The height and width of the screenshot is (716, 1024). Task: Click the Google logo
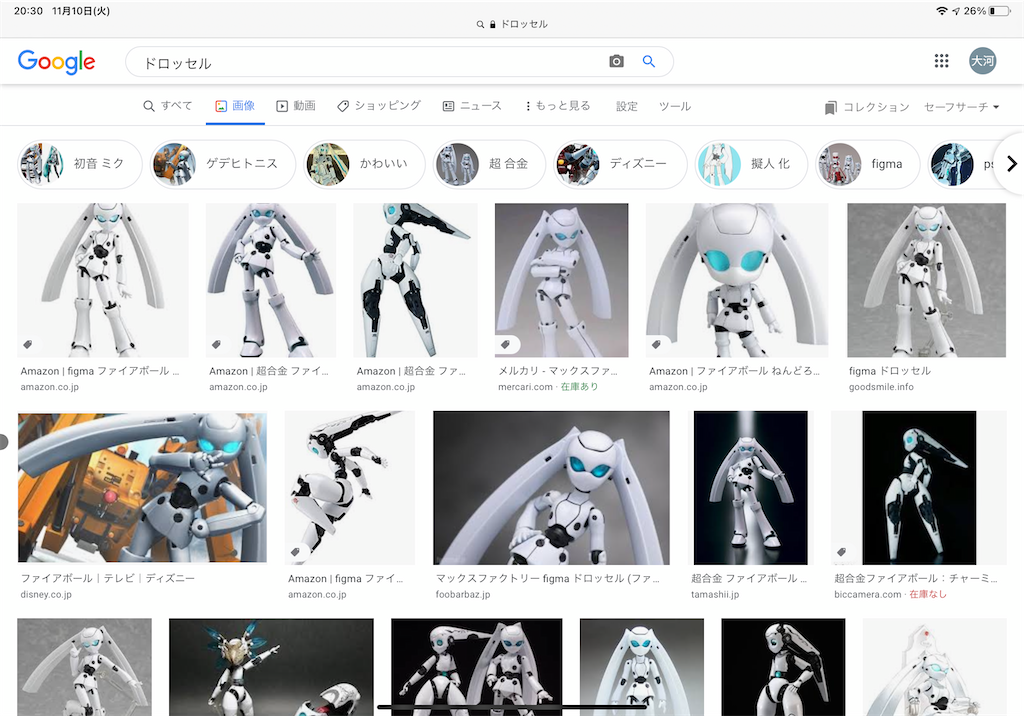coord(56,62)
